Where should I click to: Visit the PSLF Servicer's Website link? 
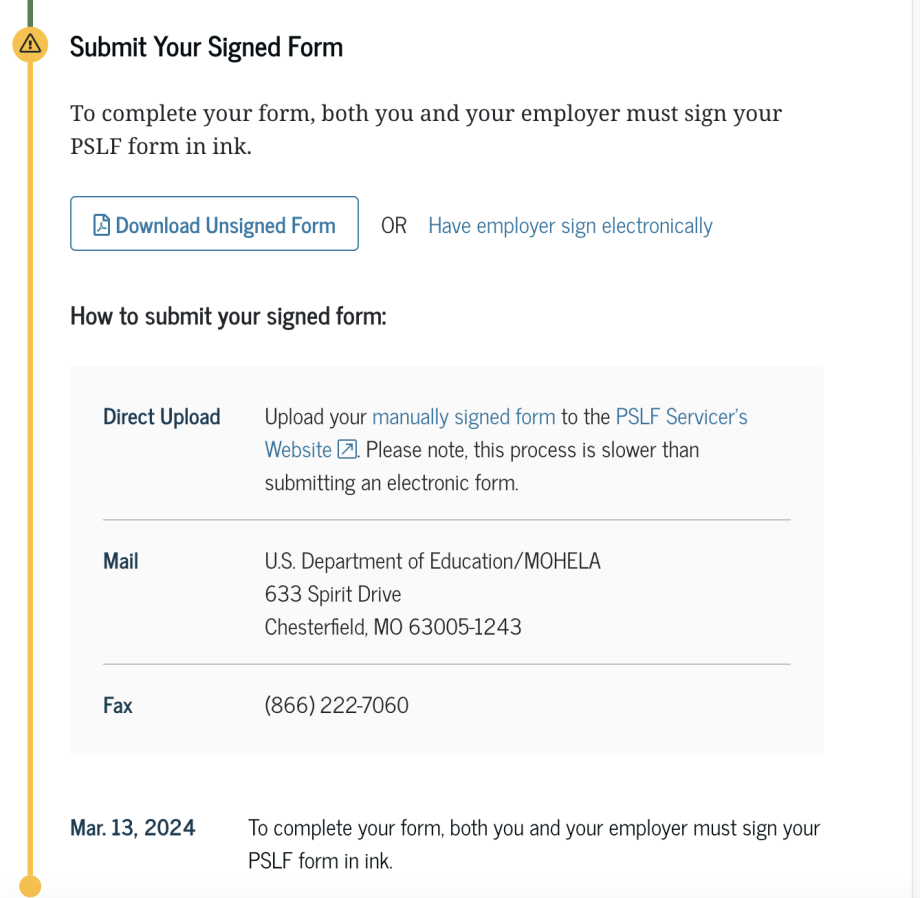point(681,417)
